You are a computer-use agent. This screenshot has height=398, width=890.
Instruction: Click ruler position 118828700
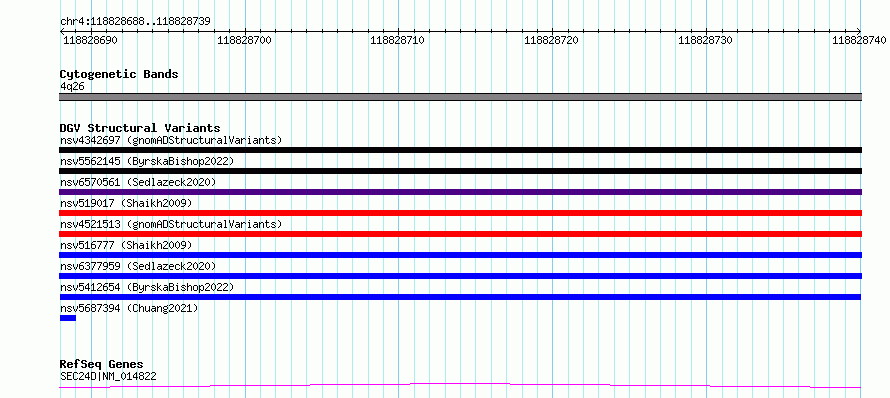(x=245, y=40)
